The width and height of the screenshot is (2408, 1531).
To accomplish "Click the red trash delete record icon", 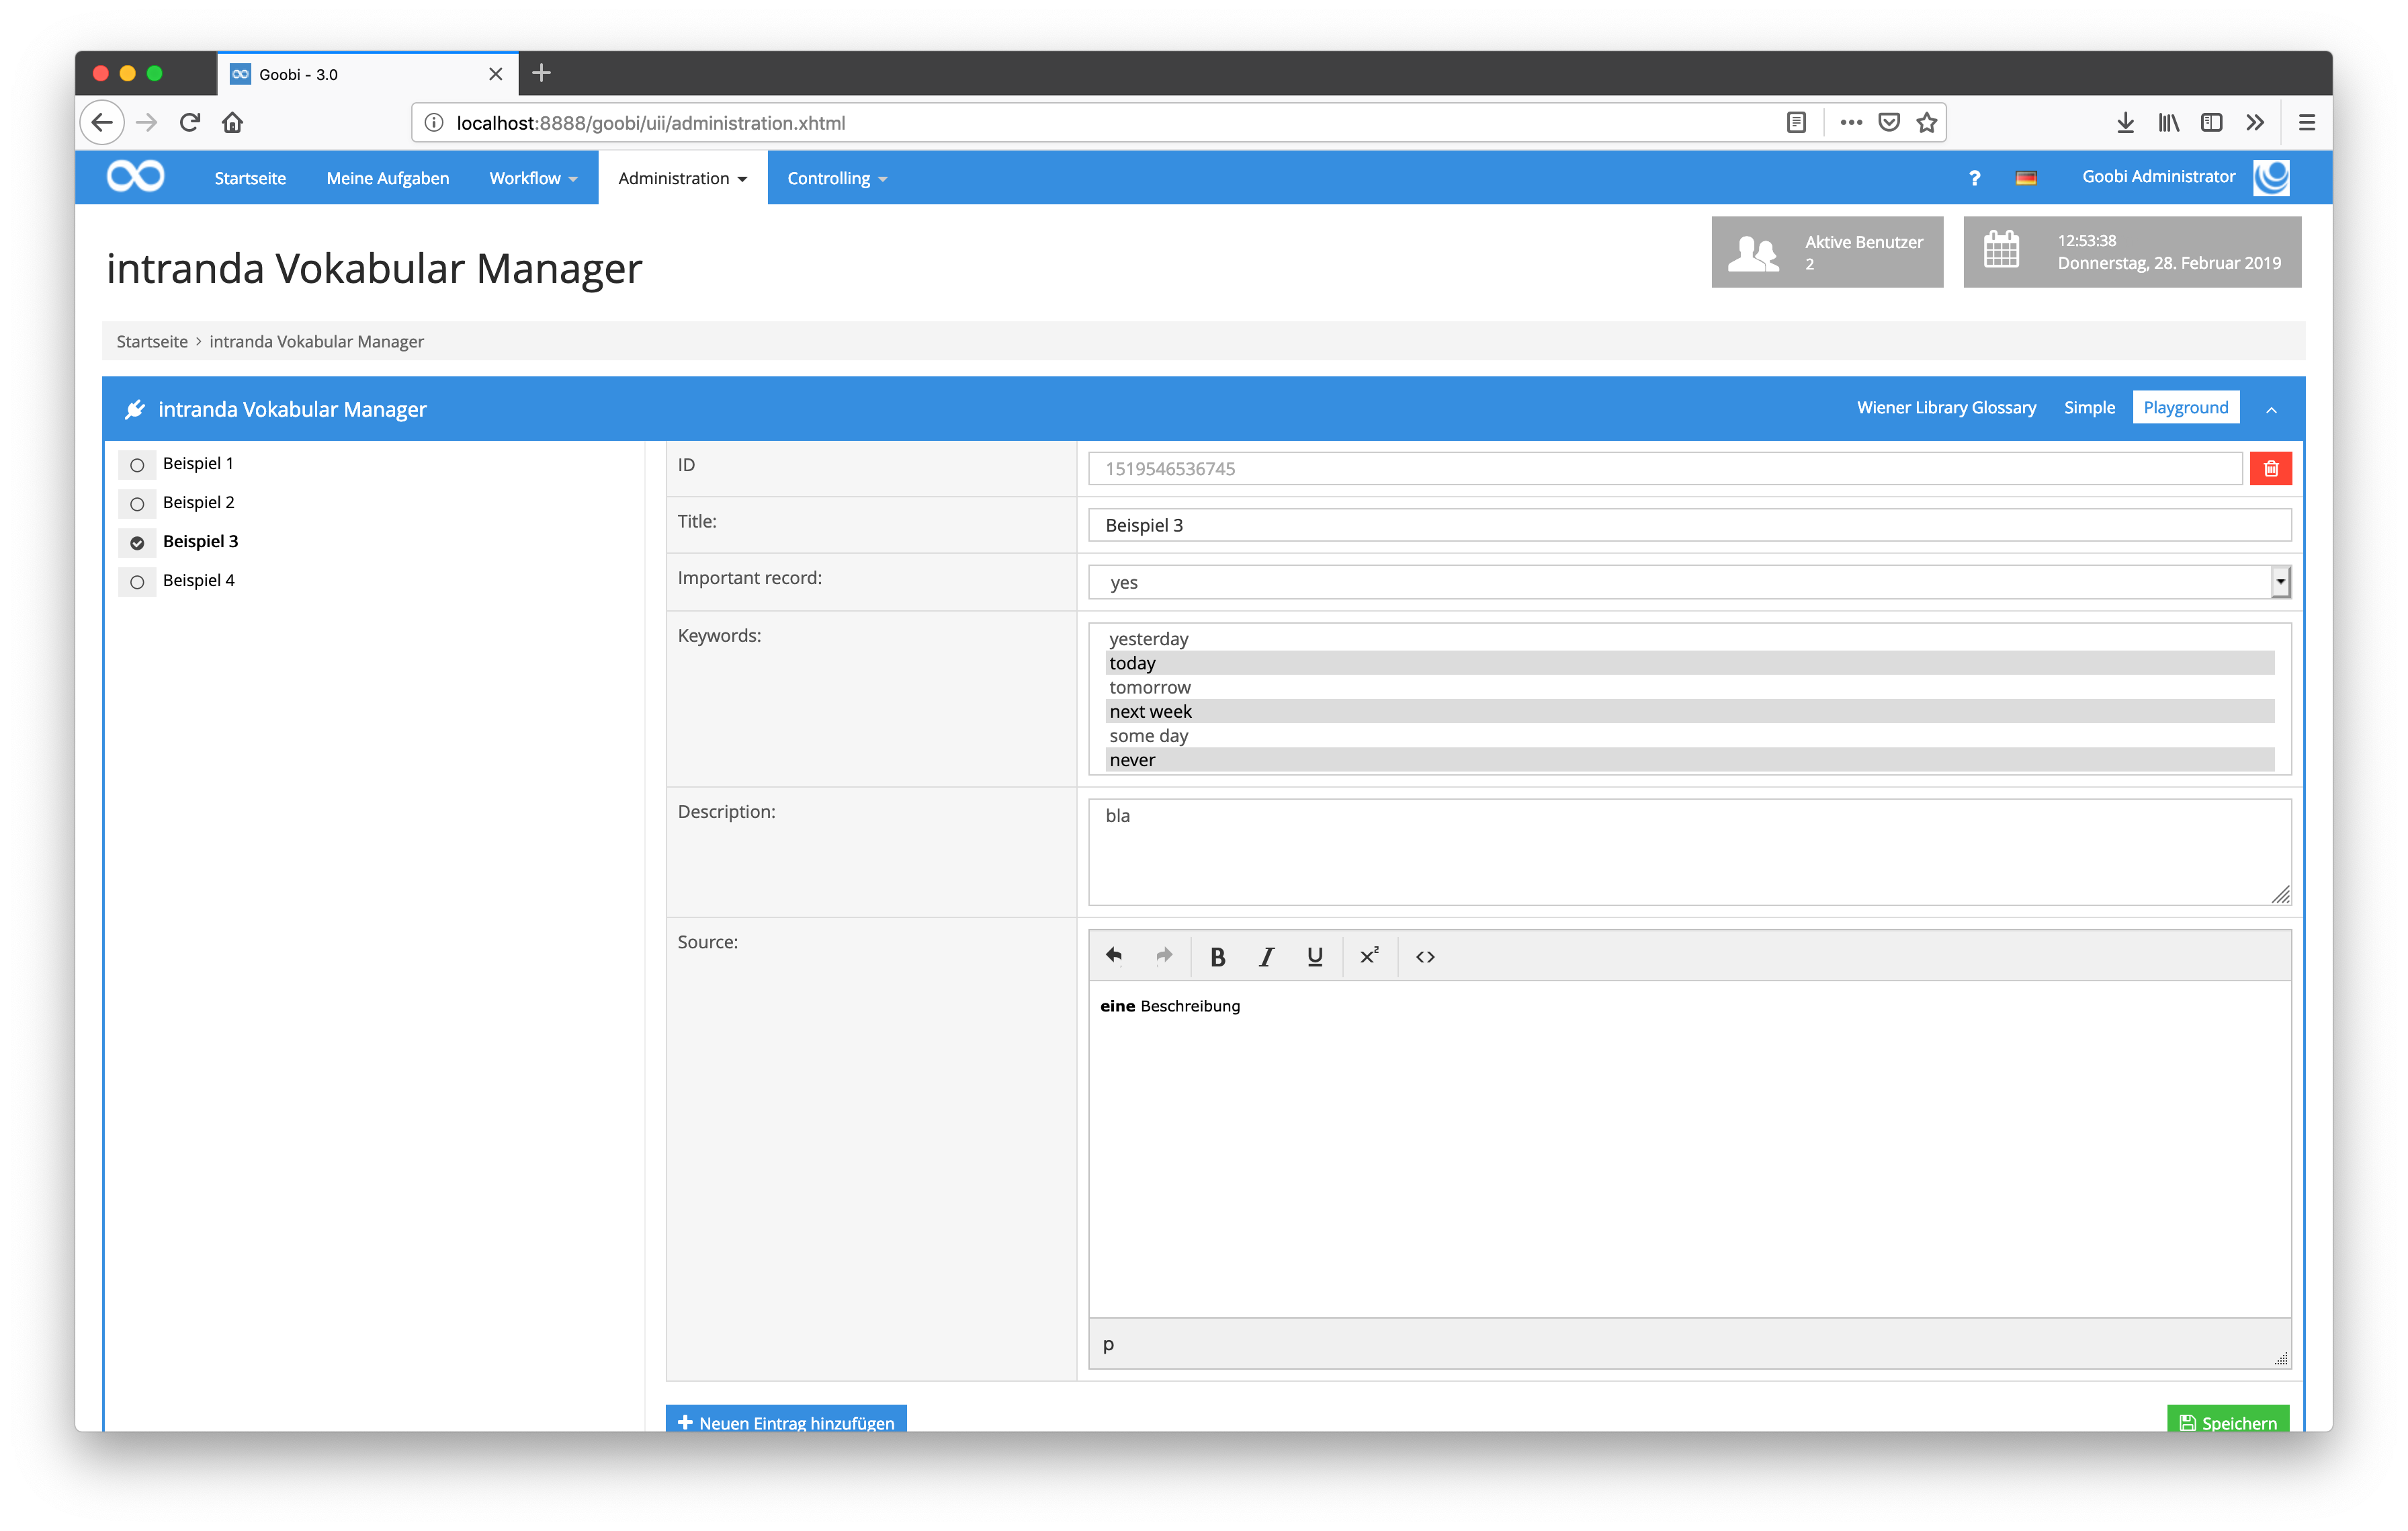I will (x=2270, y=468).
